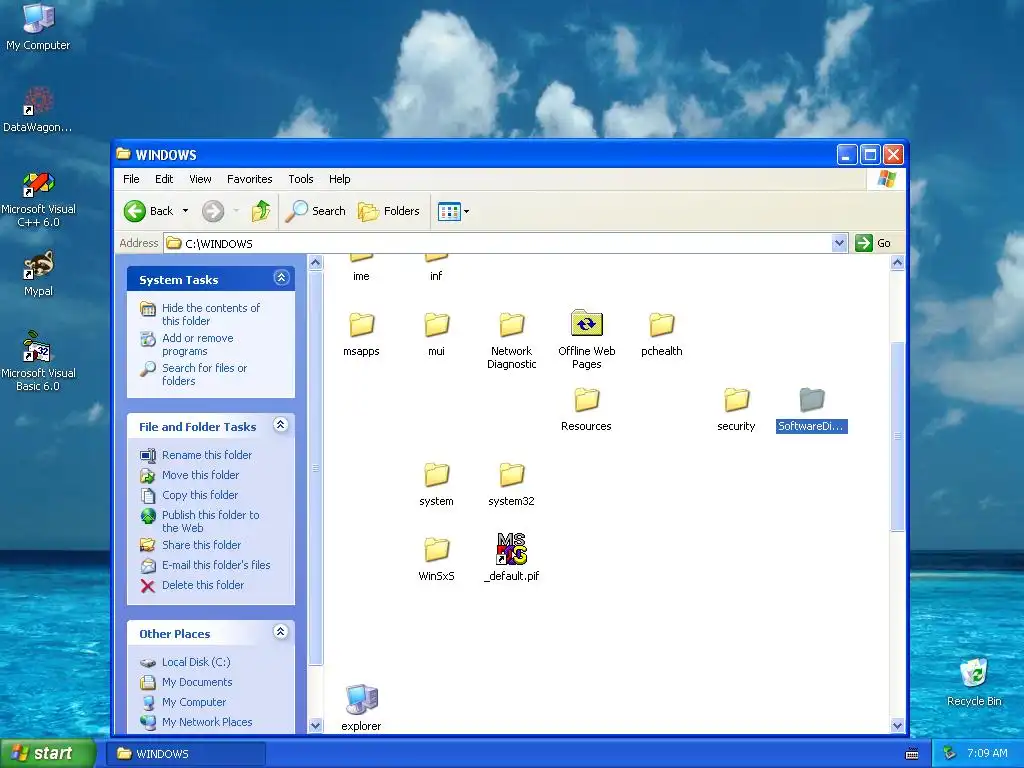Select the SoftwareDistribution folder icon

pyautogui.click(x=812, y=399)
